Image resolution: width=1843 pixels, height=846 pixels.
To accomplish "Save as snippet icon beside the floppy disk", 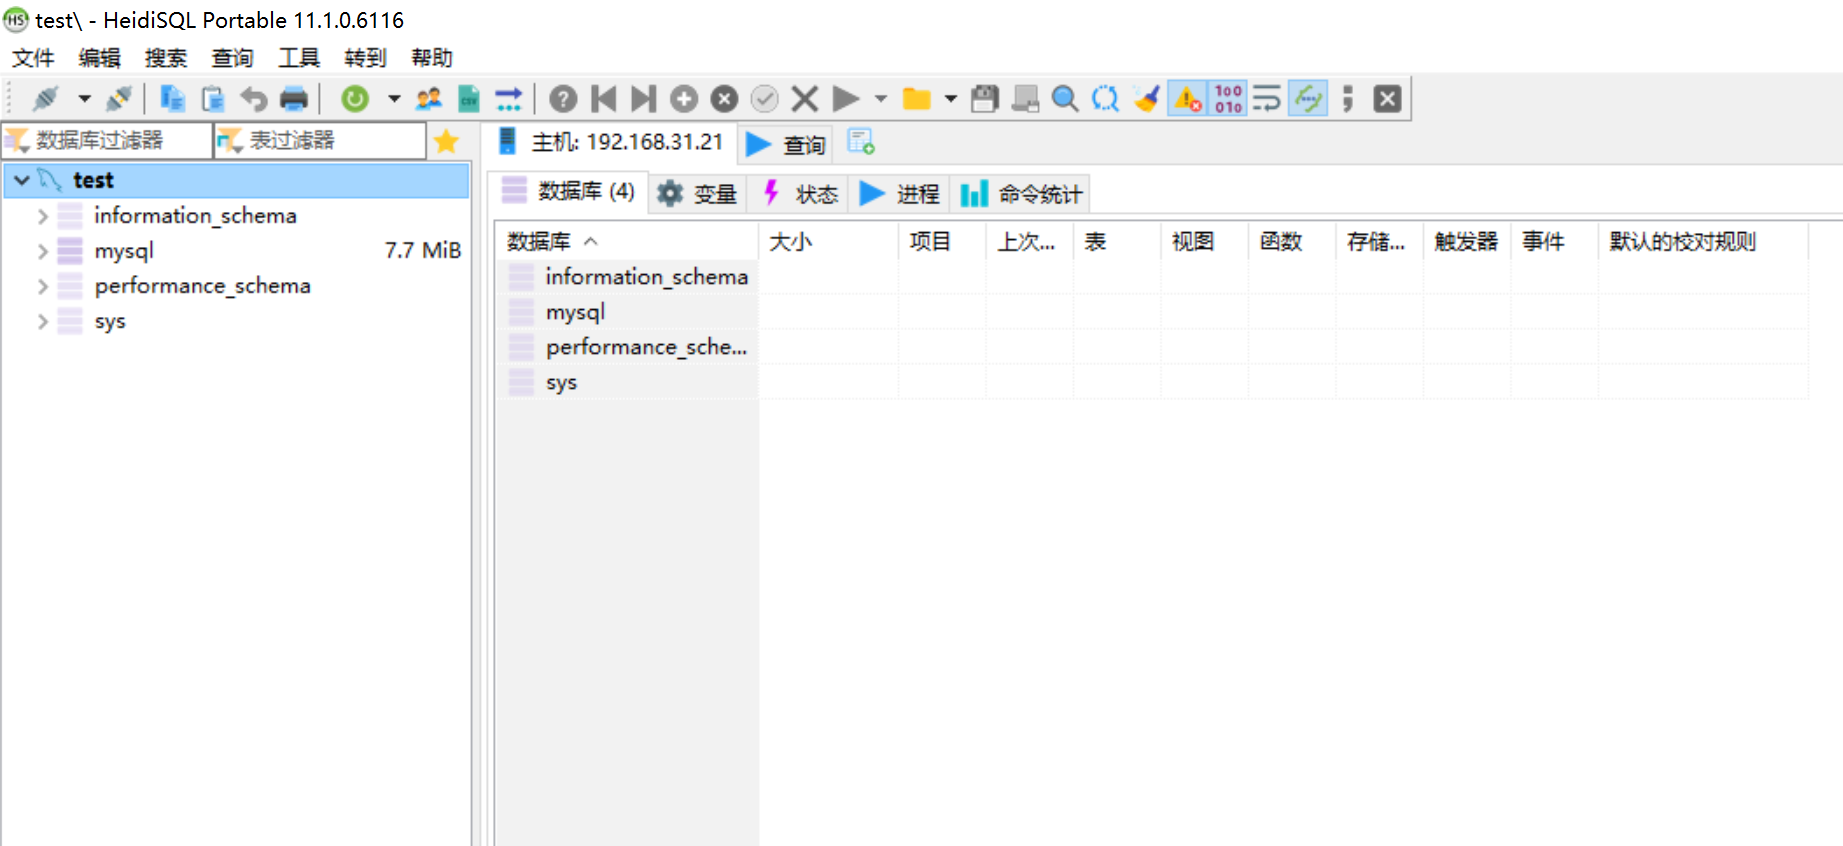I will coord(1025,98).
